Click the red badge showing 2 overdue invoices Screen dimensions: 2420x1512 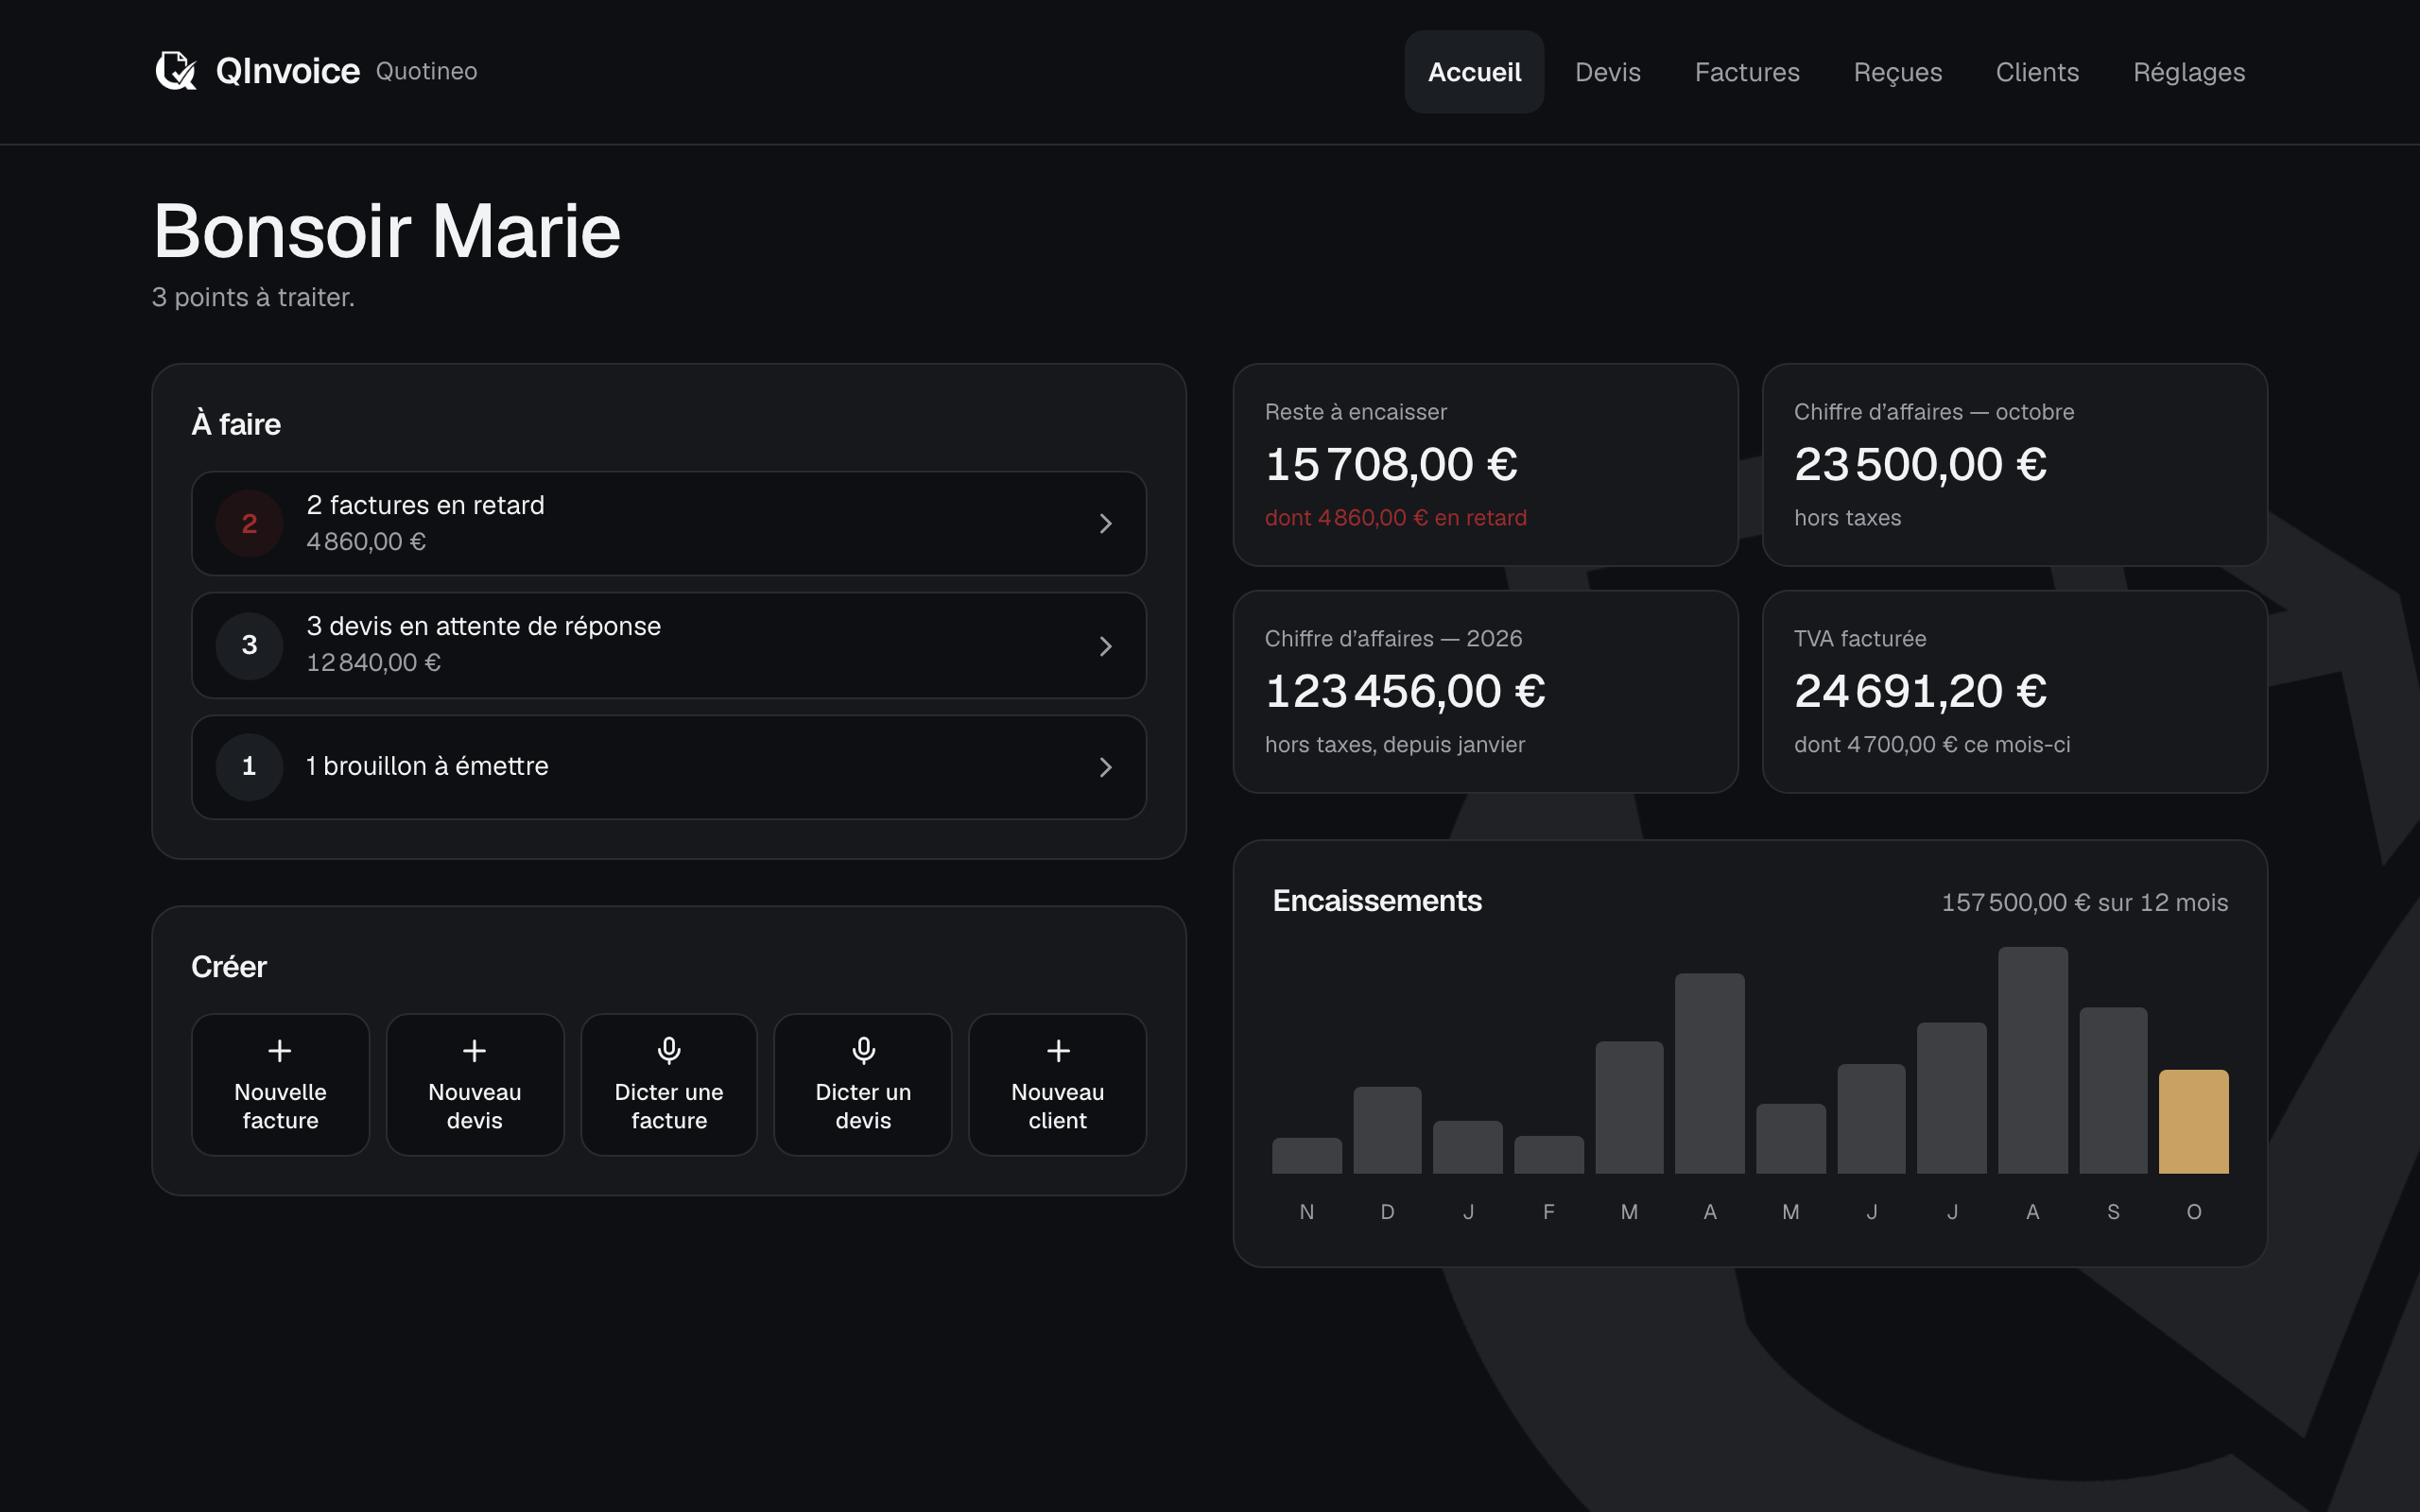(249, 523)
